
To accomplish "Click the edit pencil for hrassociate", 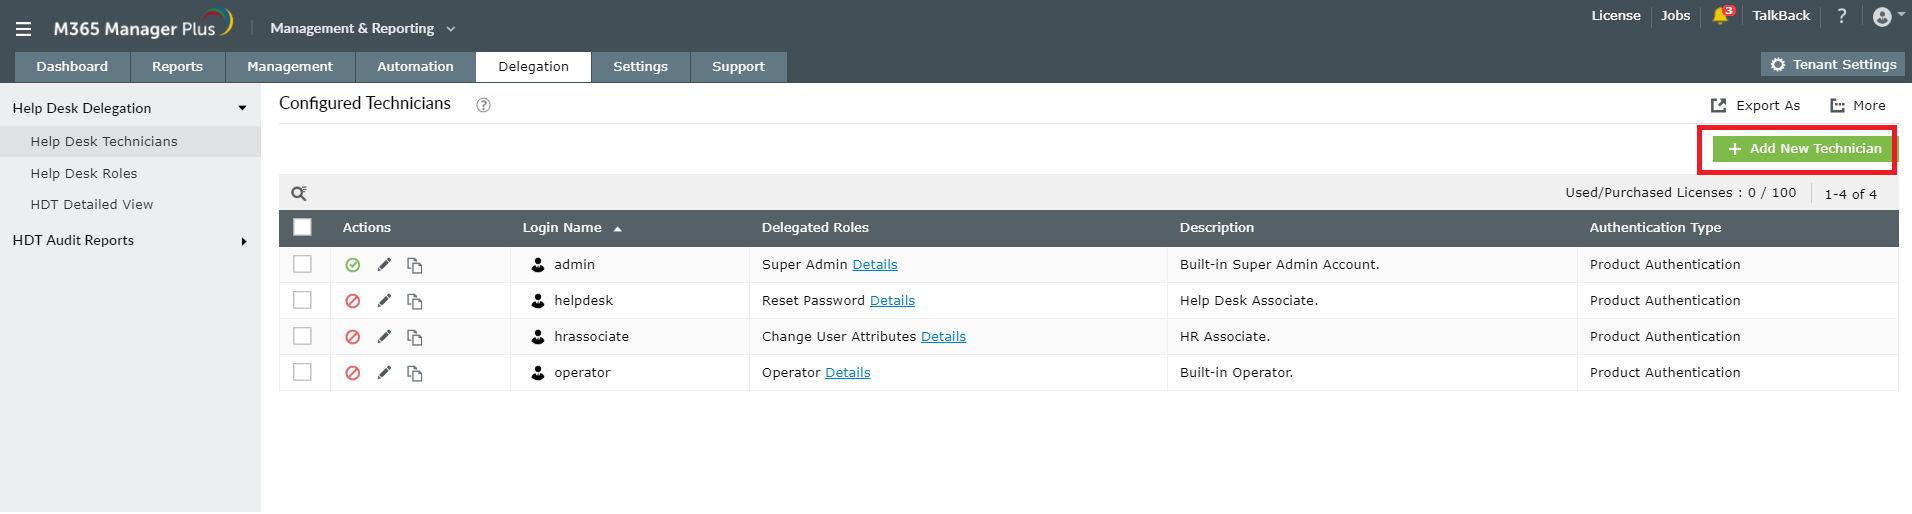I will coord(384,336).
